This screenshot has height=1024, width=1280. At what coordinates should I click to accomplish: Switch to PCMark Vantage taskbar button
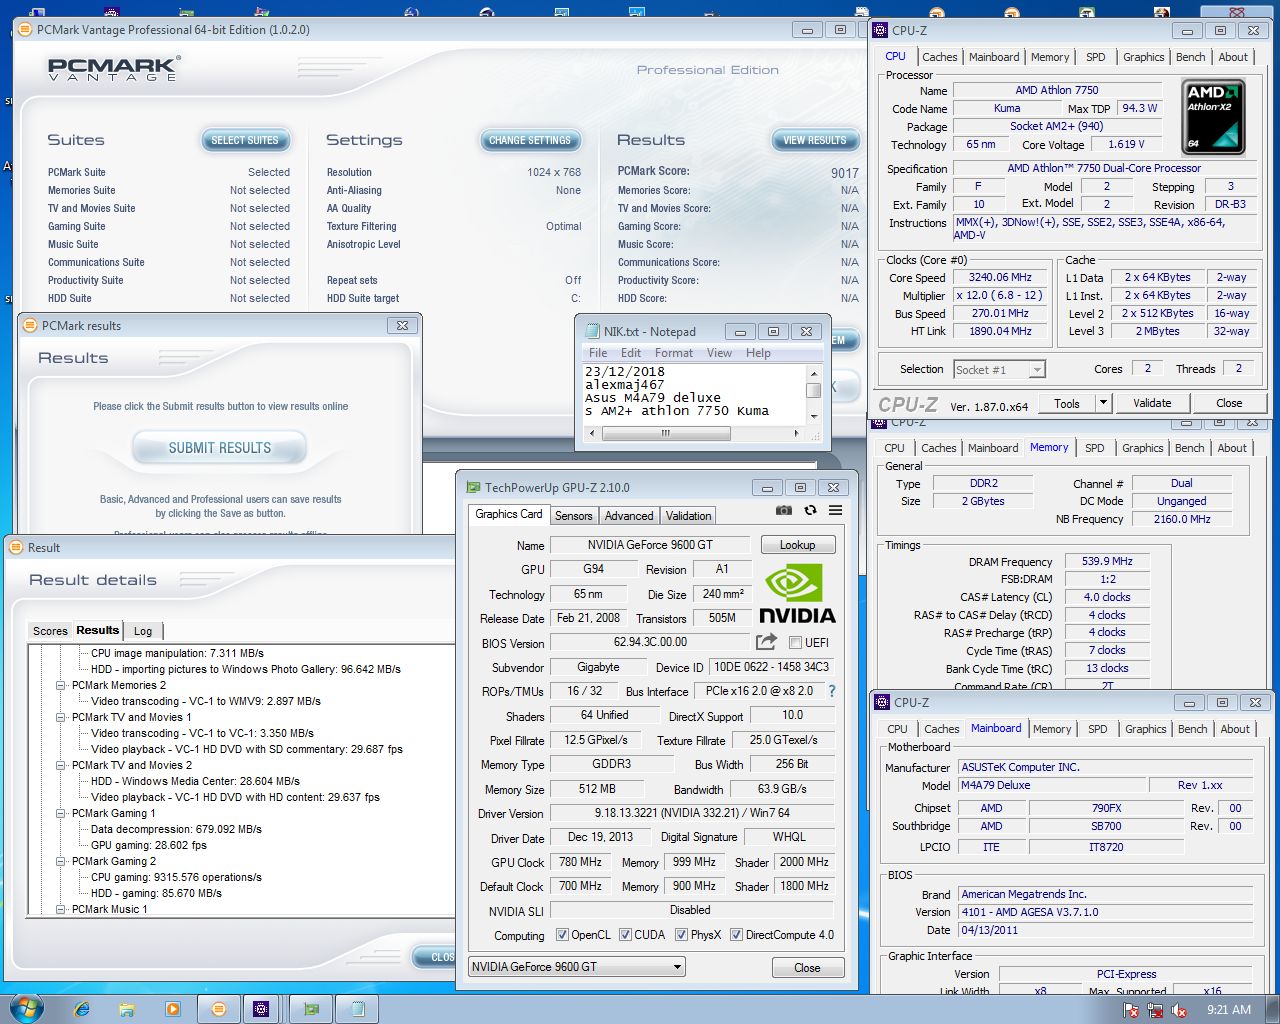click(218, 1009)
